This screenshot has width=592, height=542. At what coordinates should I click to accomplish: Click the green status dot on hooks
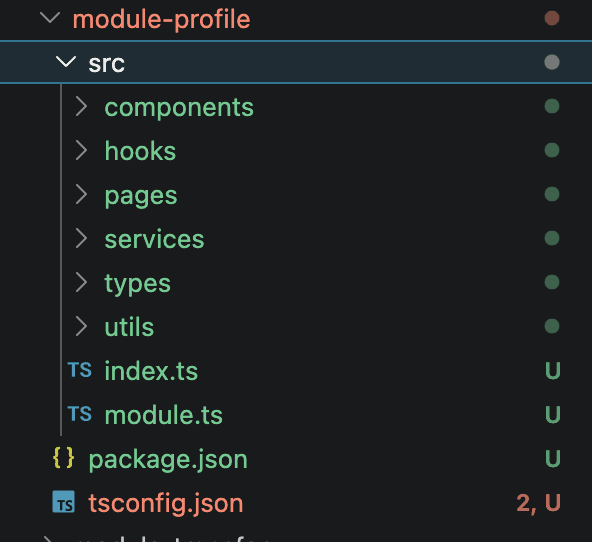552,150
